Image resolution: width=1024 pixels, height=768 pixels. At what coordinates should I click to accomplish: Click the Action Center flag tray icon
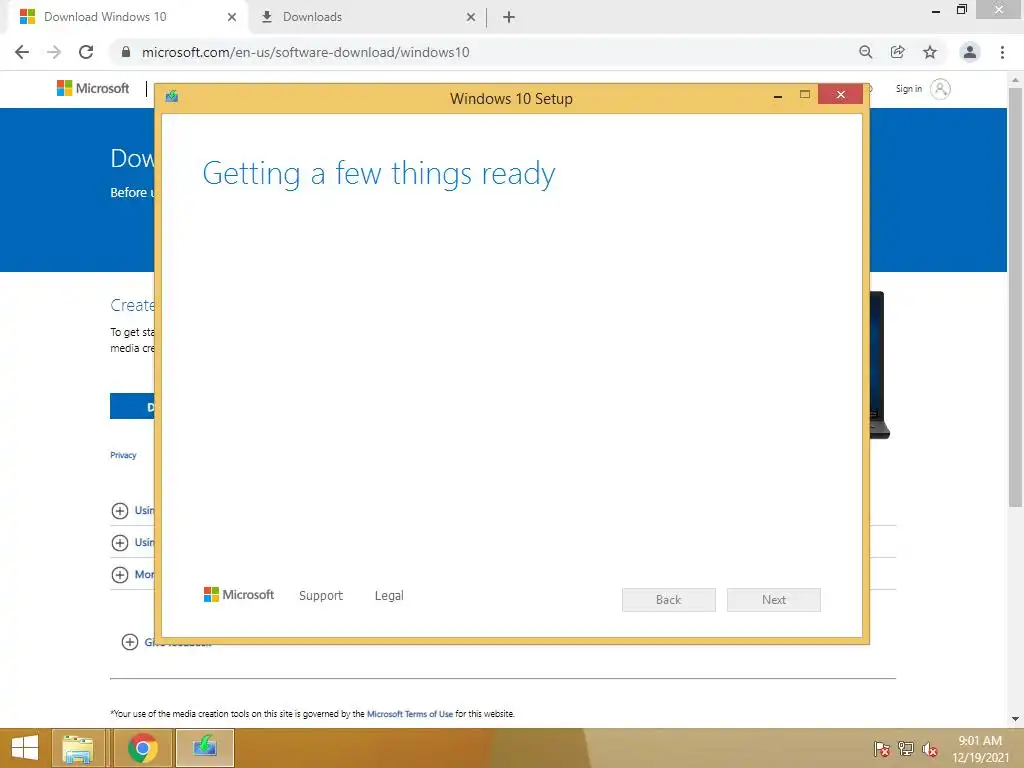click(x=882, y=749)
